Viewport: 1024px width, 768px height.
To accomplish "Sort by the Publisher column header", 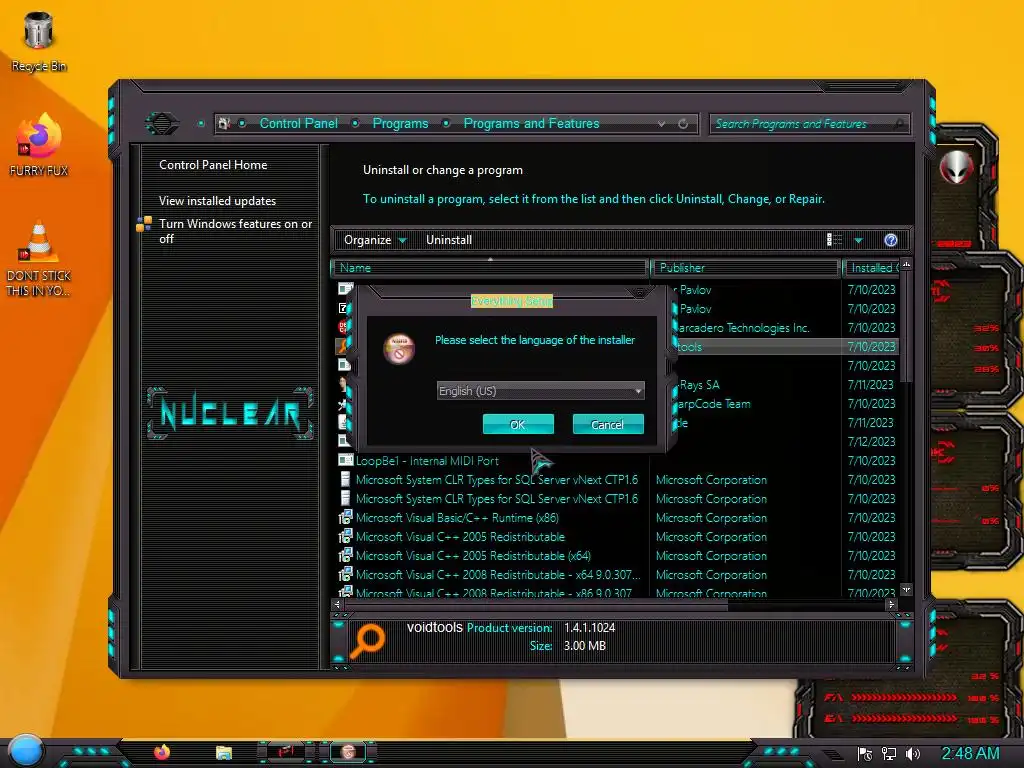I will (x=745, y=268).
